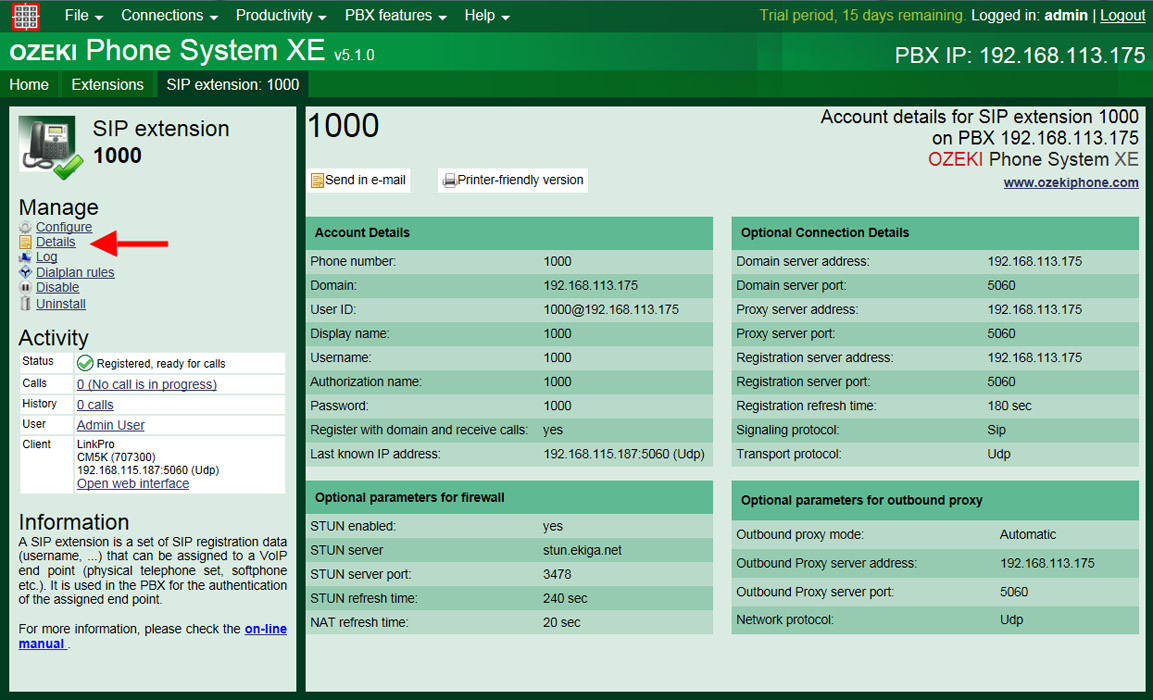Click the STUN refresh time '240 sec' value

point(565,599)
